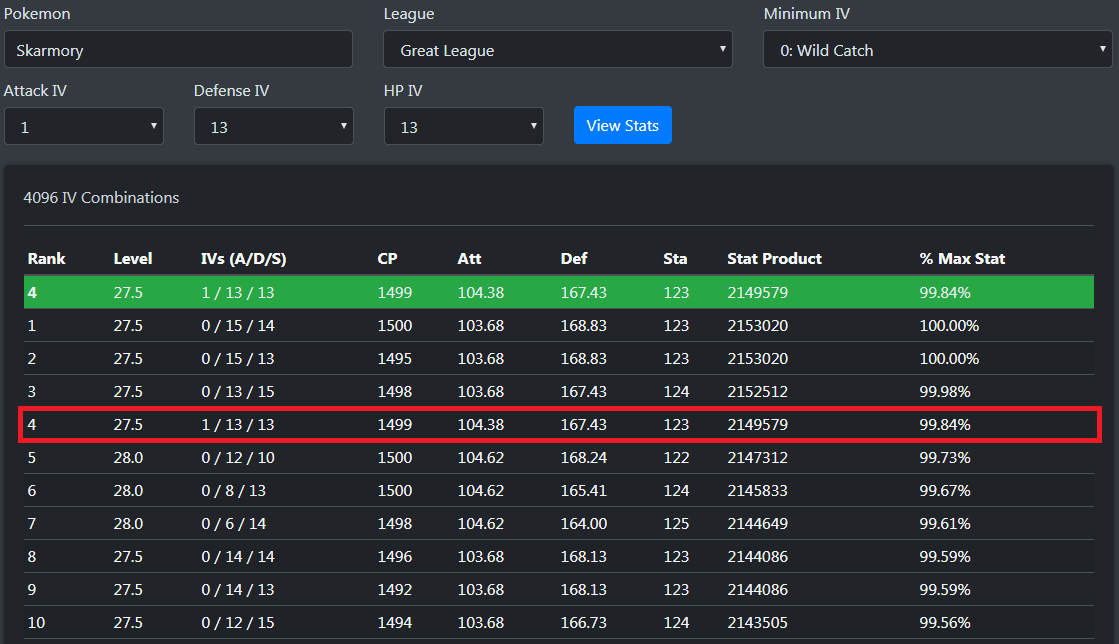1119x644 pixels.
Task: Open the Attack IV selector
Action: click(x=84, y=127)
